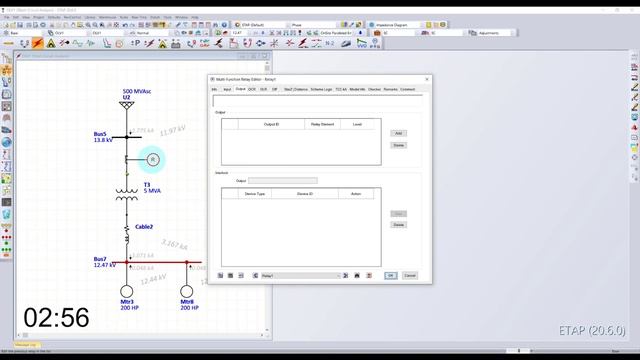640x360 pixels.
Task: Click the U2 utility grid symbol
Action: point(127,105)
